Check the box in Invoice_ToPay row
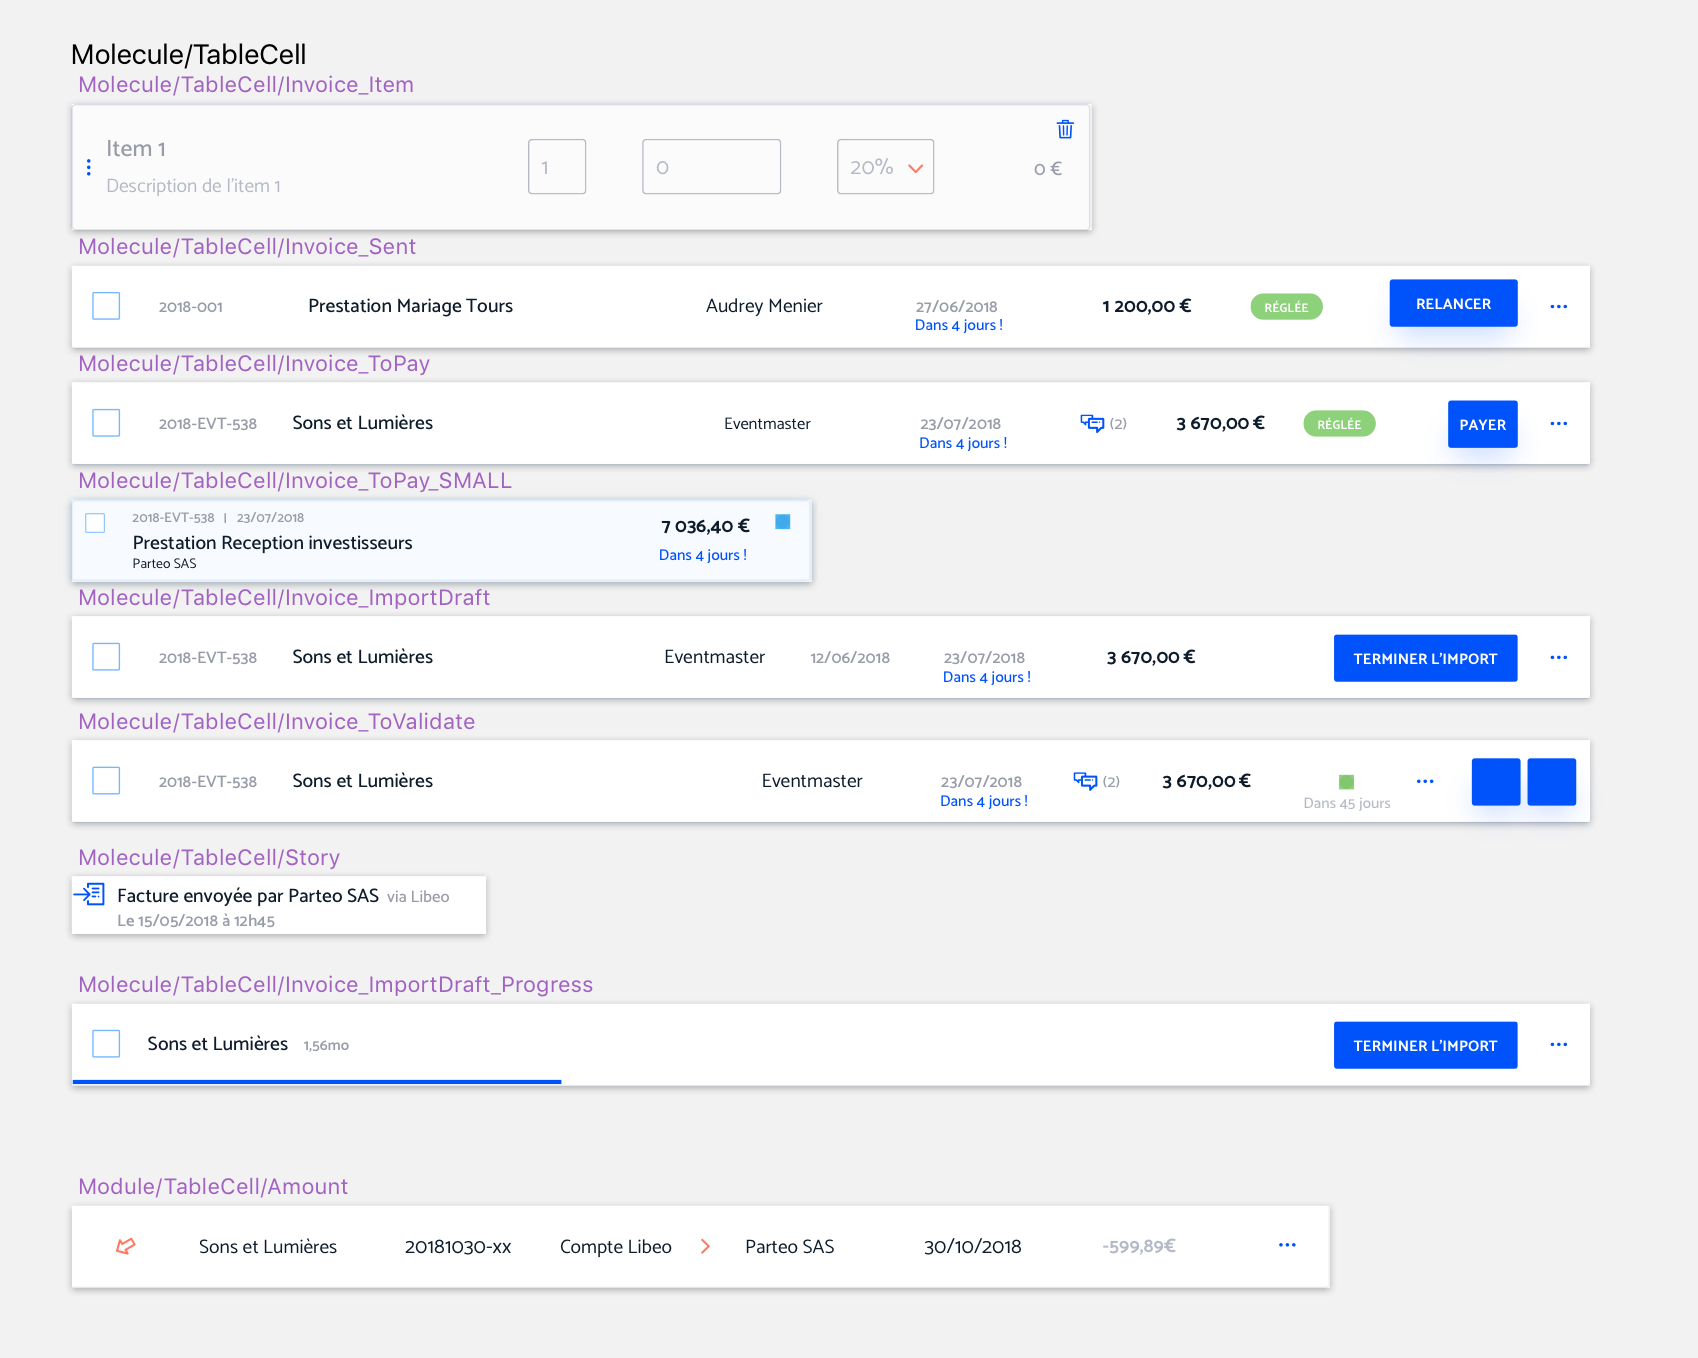This screenshot has width=1698, height=1358. coord(106,423)
